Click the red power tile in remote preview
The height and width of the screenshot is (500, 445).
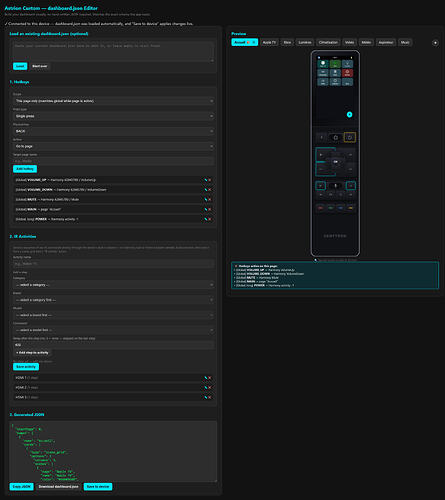pyautogui.click(x=347, y=73)
